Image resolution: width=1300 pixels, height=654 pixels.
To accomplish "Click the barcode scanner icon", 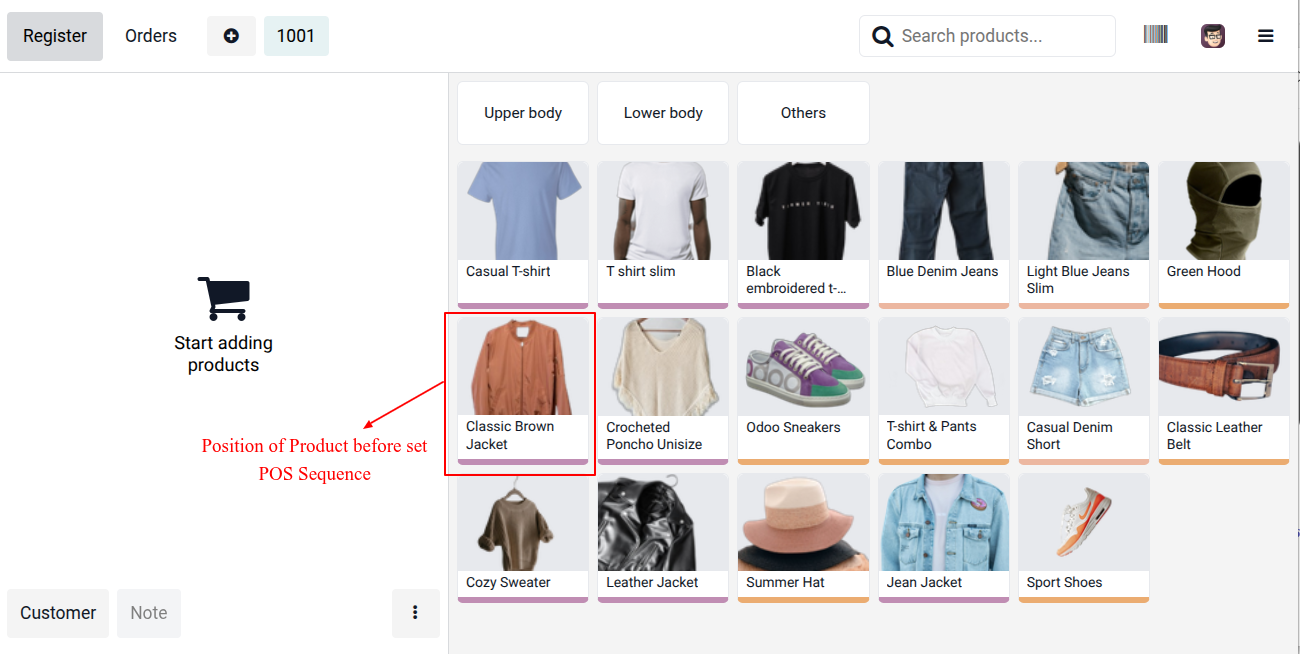I will tap(1155, 35).
